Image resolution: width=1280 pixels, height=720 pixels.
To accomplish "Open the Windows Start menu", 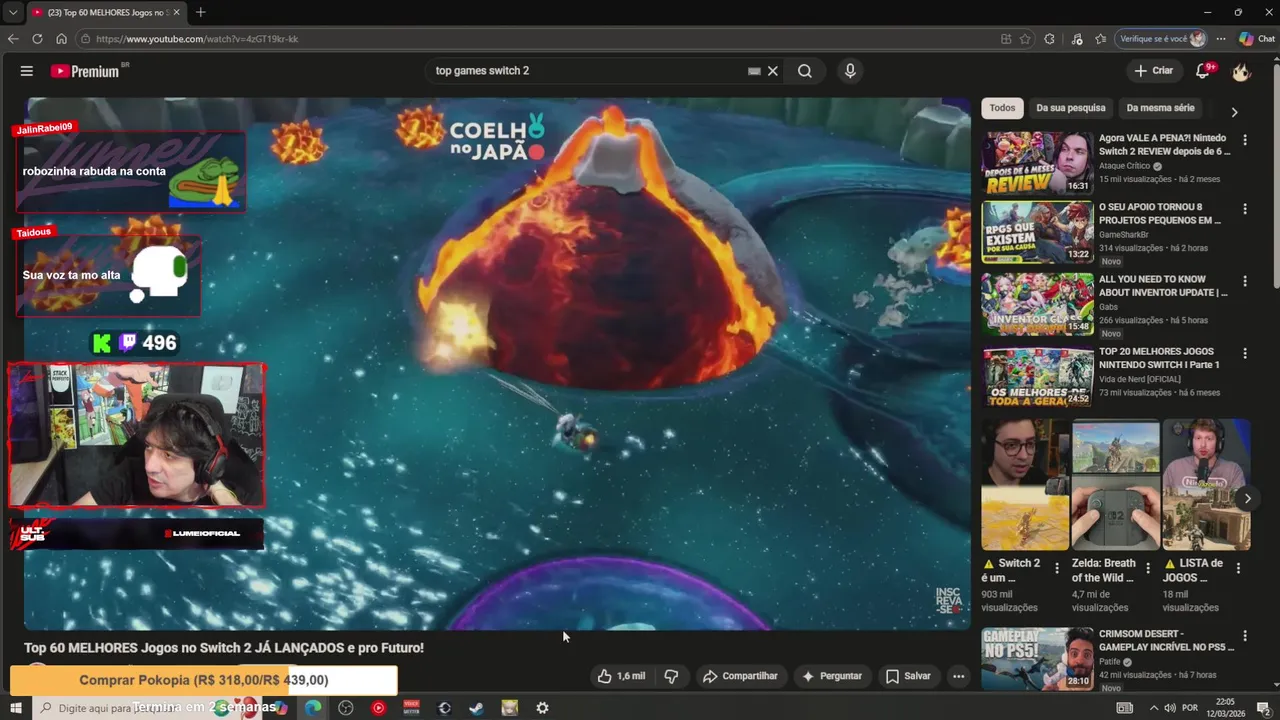I will 15,708.
